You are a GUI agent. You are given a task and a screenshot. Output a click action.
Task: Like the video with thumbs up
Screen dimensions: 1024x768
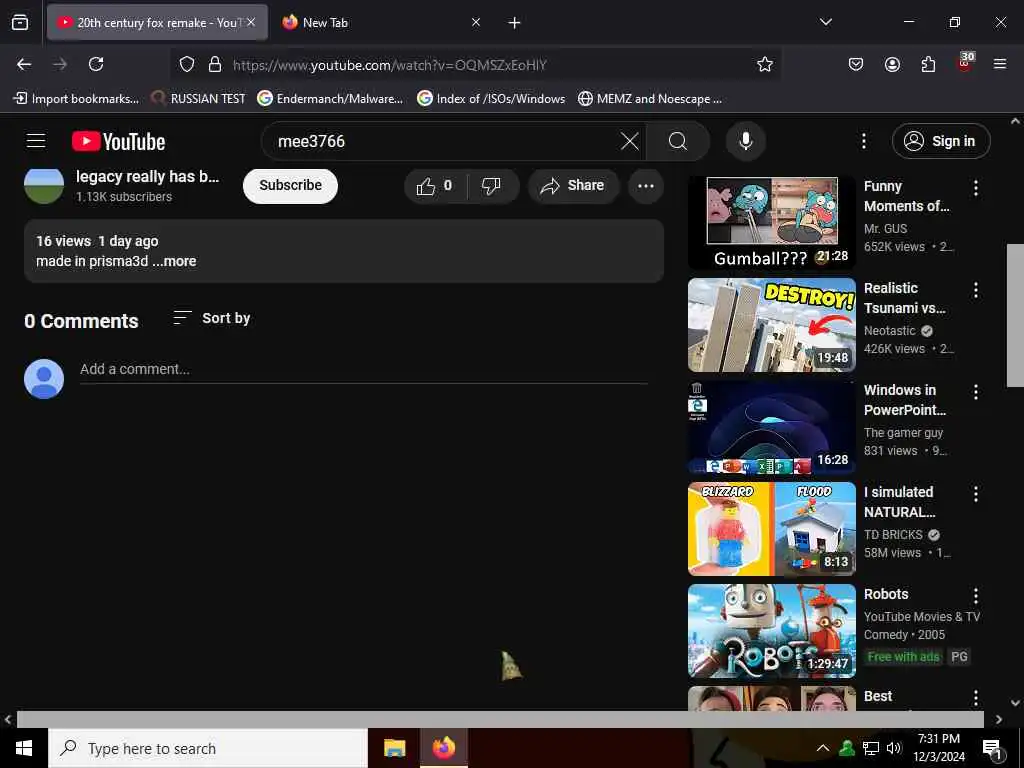click(434, 186)
